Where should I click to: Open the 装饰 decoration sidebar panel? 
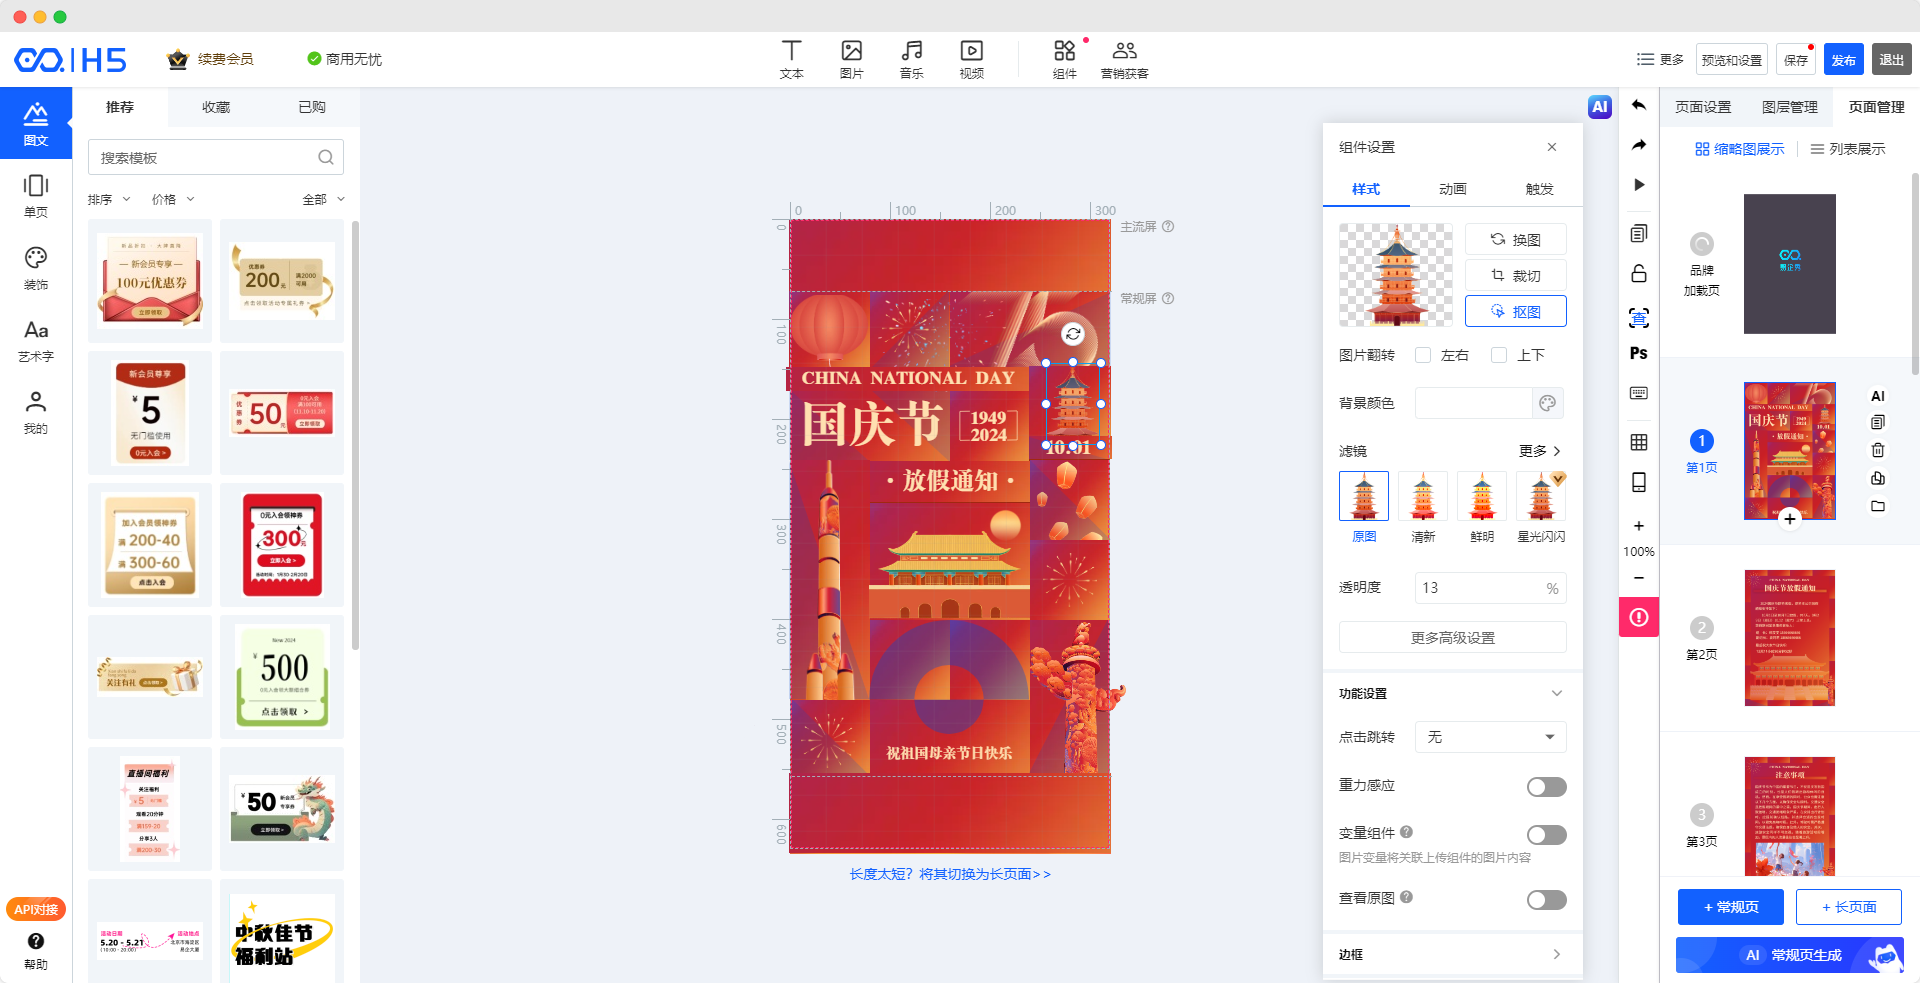(36, 268)
